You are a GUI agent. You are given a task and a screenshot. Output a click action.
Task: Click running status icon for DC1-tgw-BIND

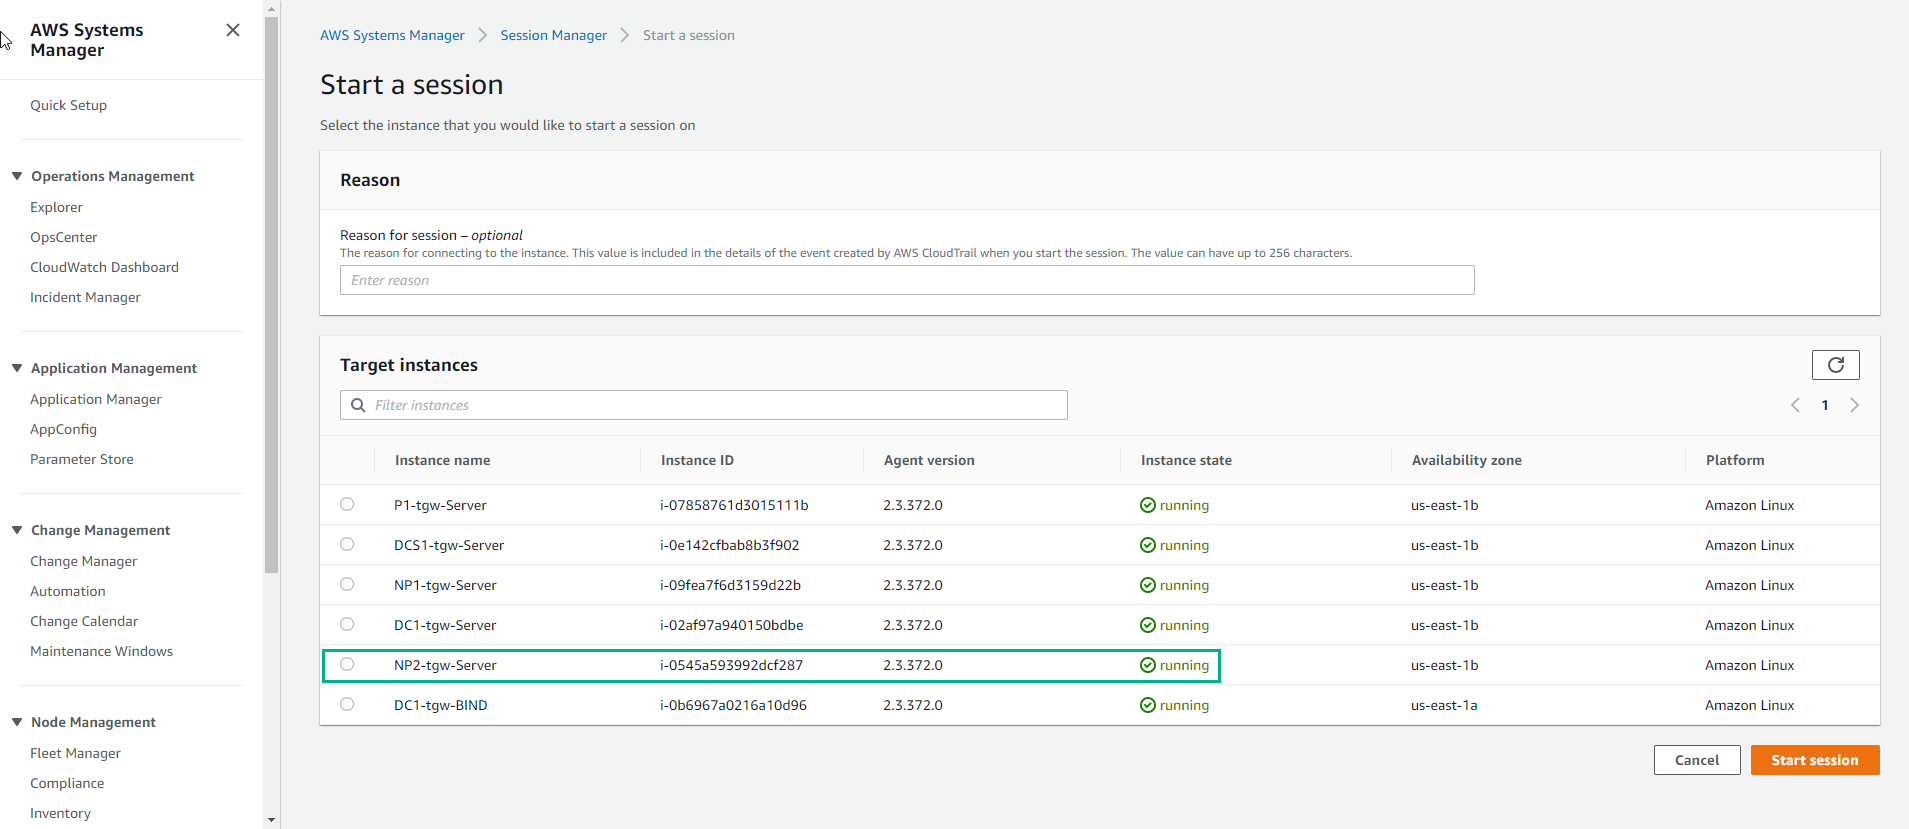coord(1148,705)
